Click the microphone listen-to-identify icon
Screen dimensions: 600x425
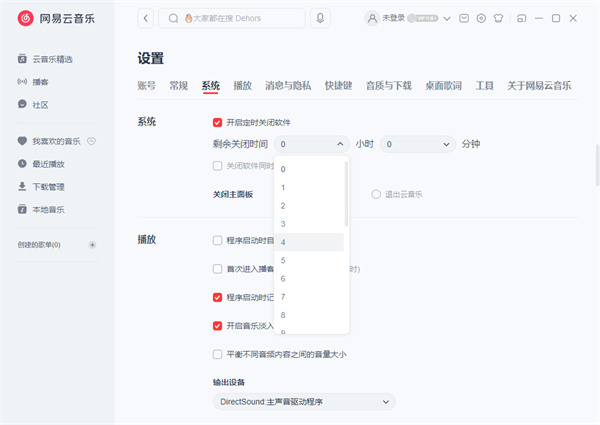(x=320, y=18)
